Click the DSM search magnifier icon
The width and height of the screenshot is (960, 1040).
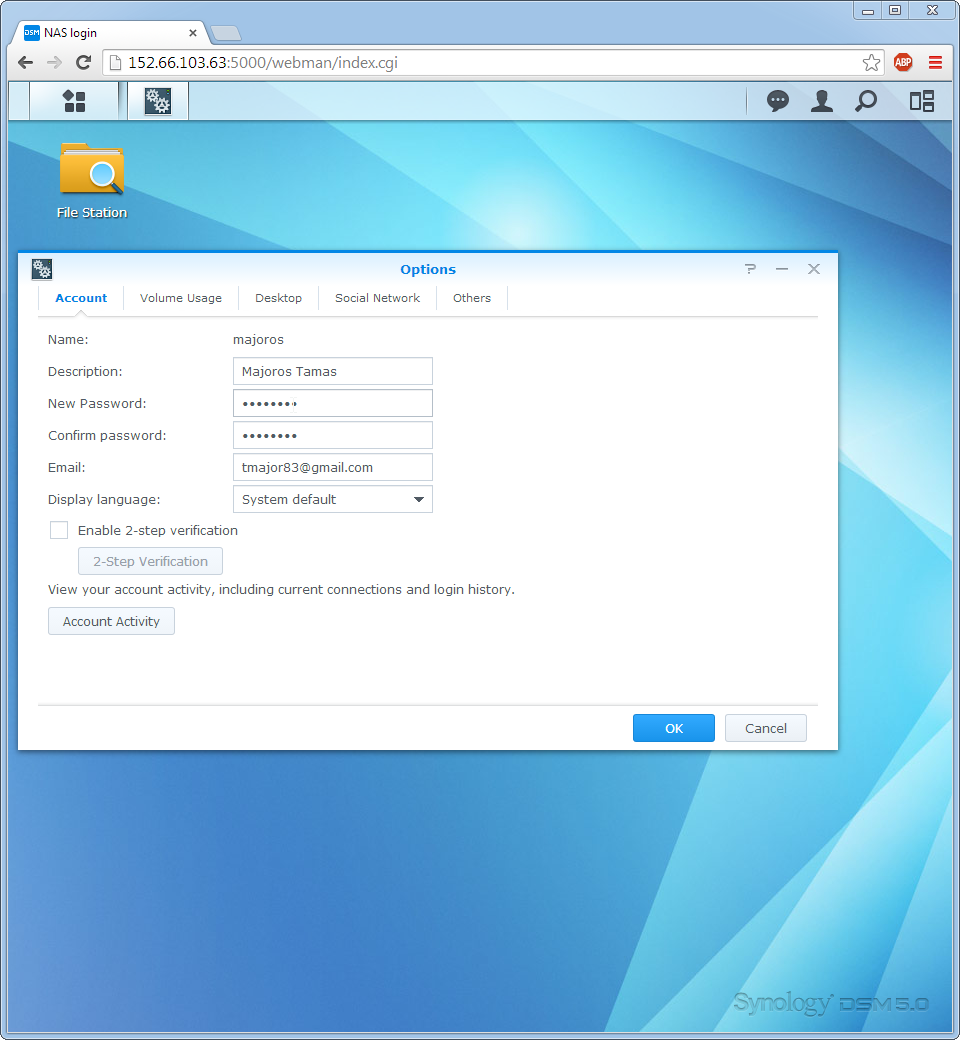(866, 101)
